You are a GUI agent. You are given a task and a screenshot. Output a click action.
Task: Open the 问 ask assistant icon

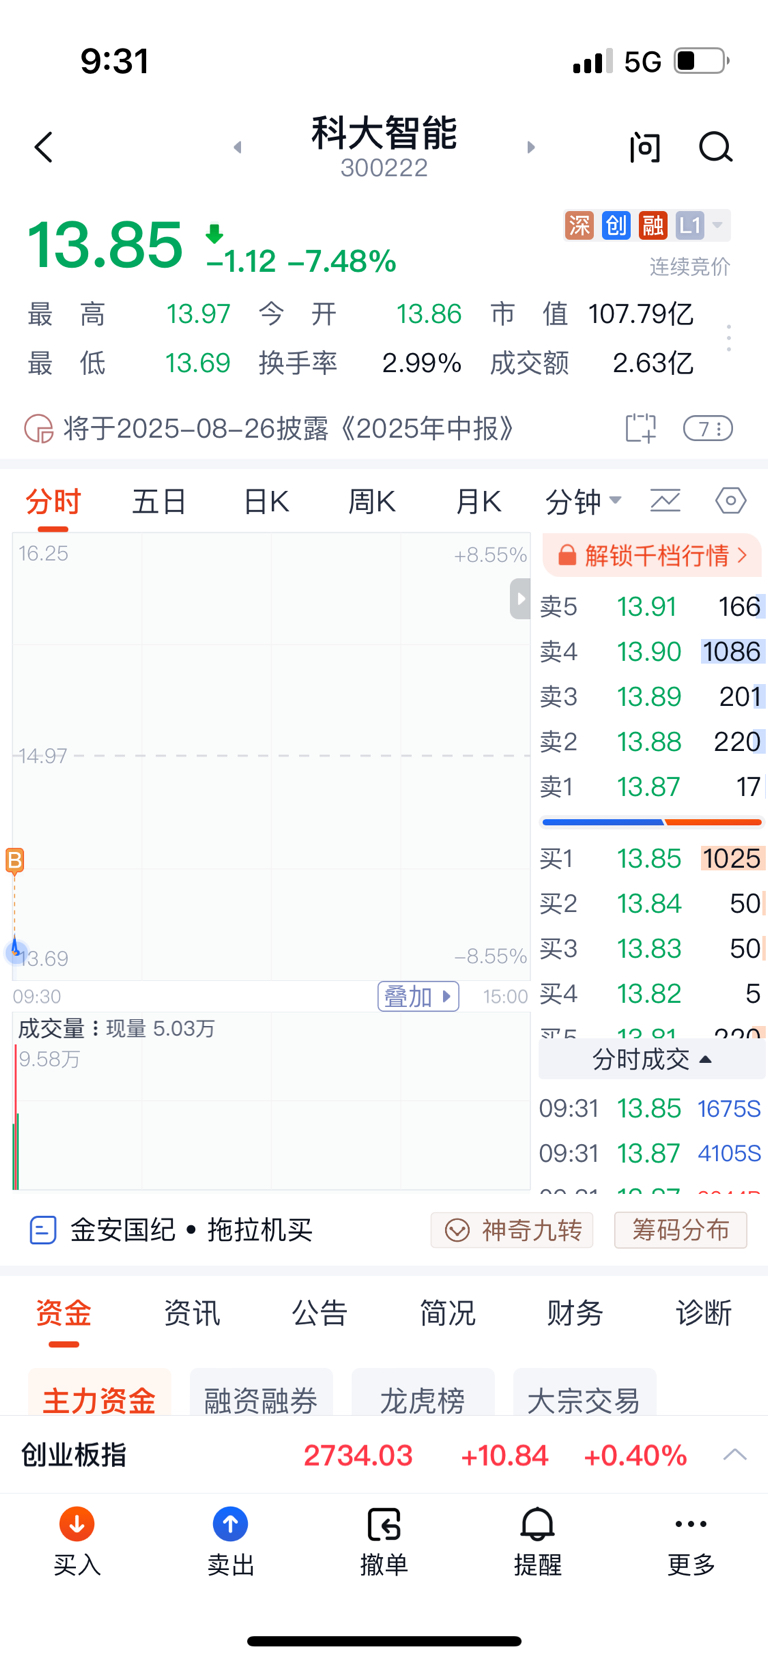[x=645, y=147]
